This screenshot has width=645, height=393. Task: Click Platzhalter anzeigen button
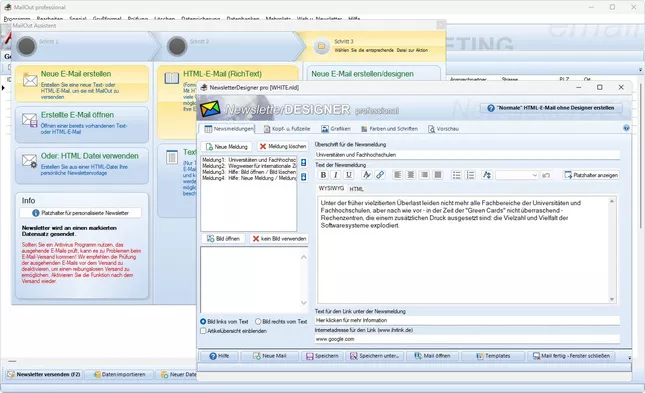pos(591,175)
